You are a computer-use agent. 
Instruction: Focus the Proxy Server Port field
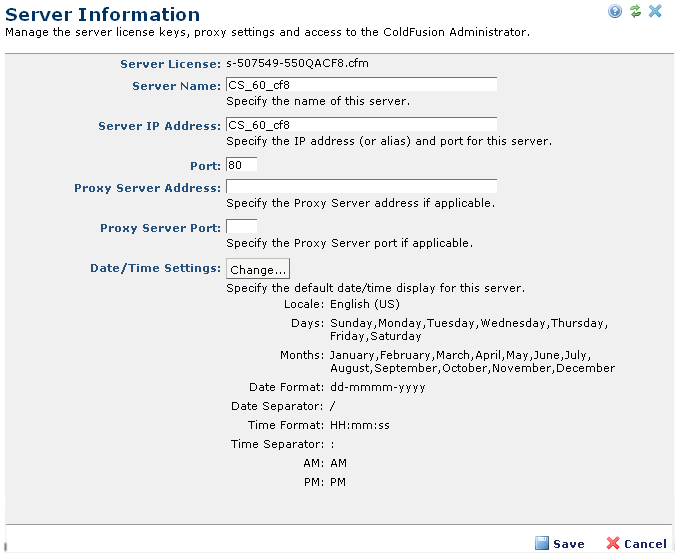coord(241,227)
